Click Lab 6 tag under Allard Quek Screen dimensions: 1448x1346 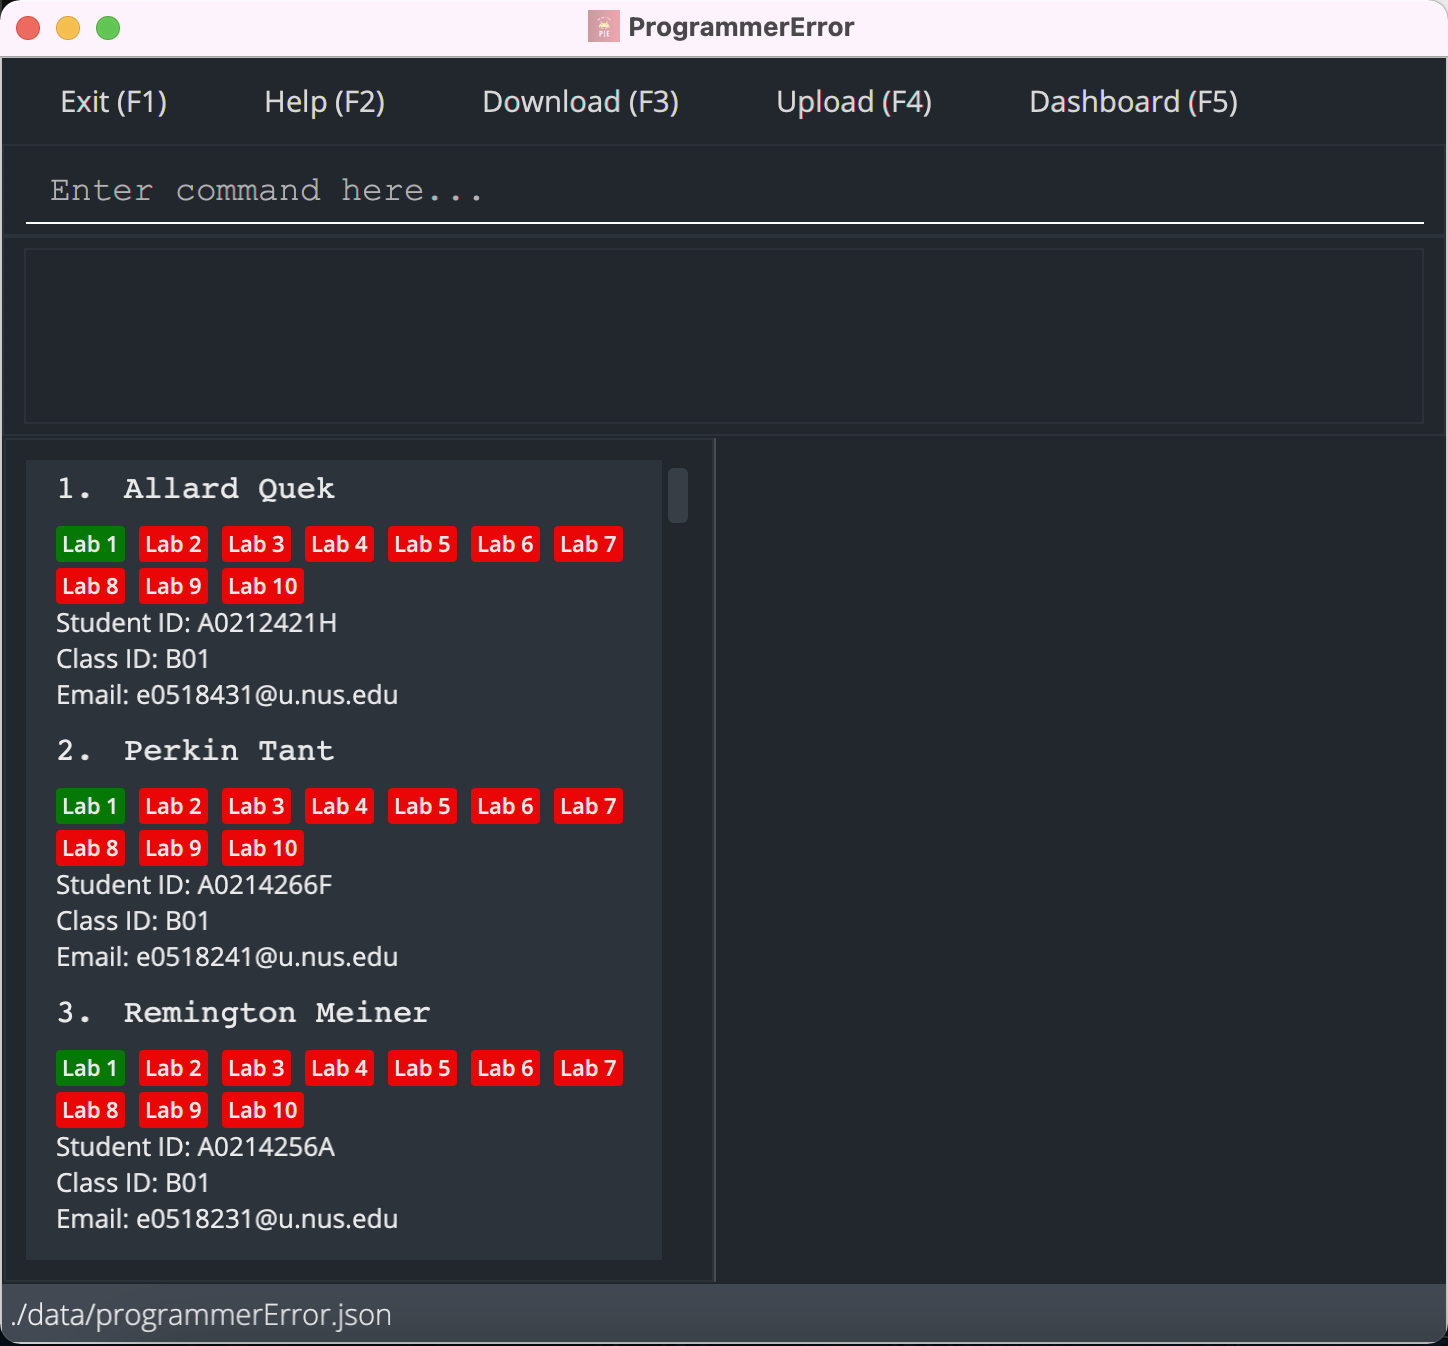505,544
